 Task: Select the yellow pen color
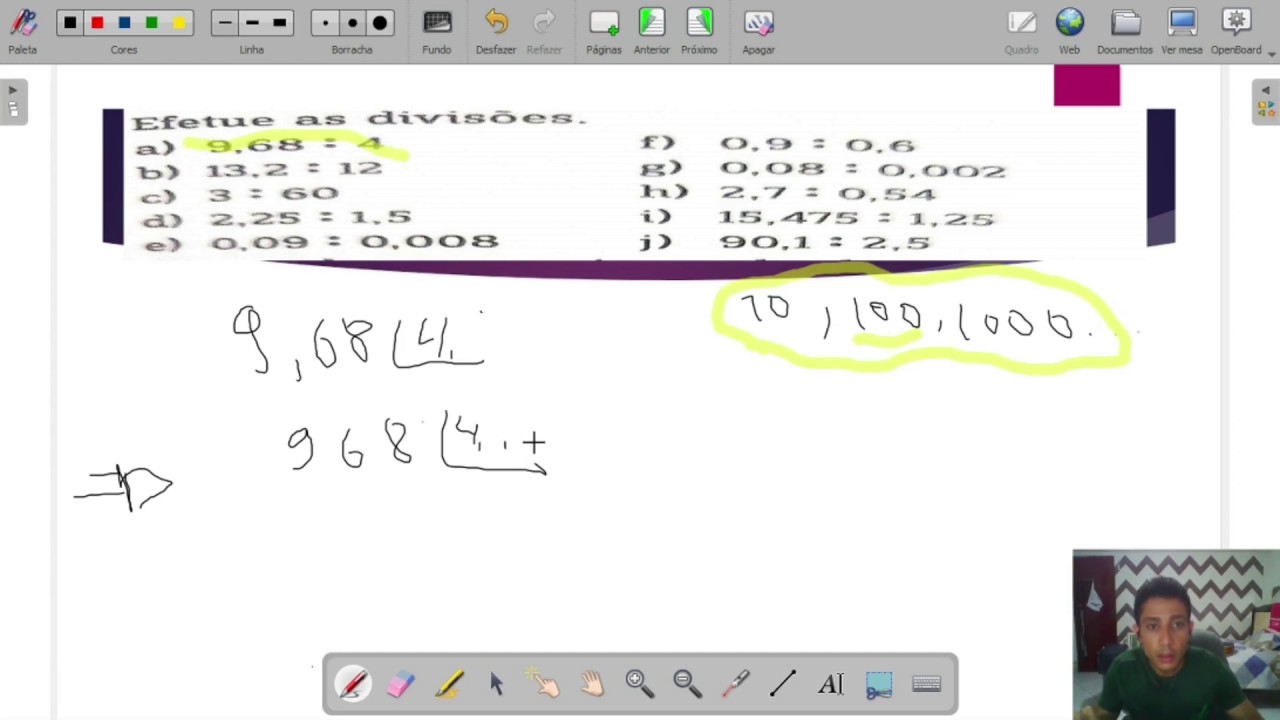[178, 22]
